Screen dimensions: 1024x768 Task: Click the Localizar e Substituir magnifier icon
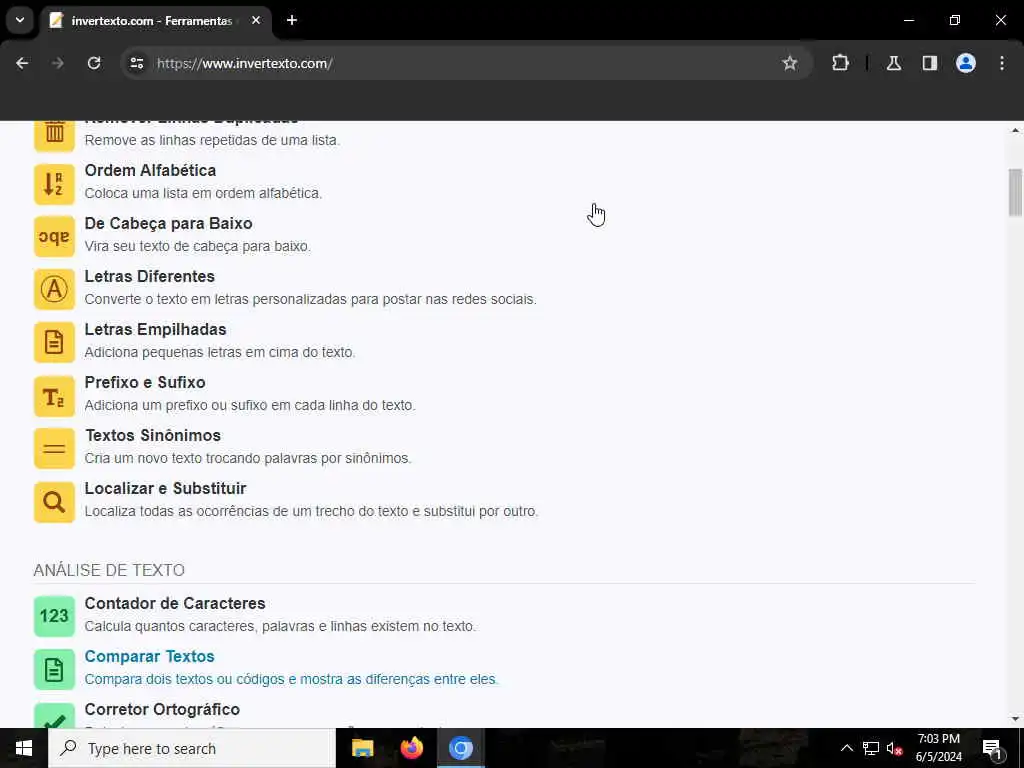click(54, 502)
